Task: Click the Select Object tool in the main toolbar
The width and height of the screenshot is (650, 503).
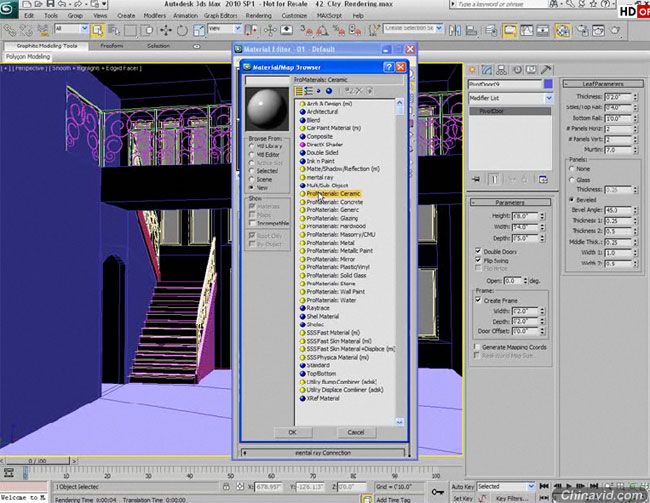Action: 98,30
